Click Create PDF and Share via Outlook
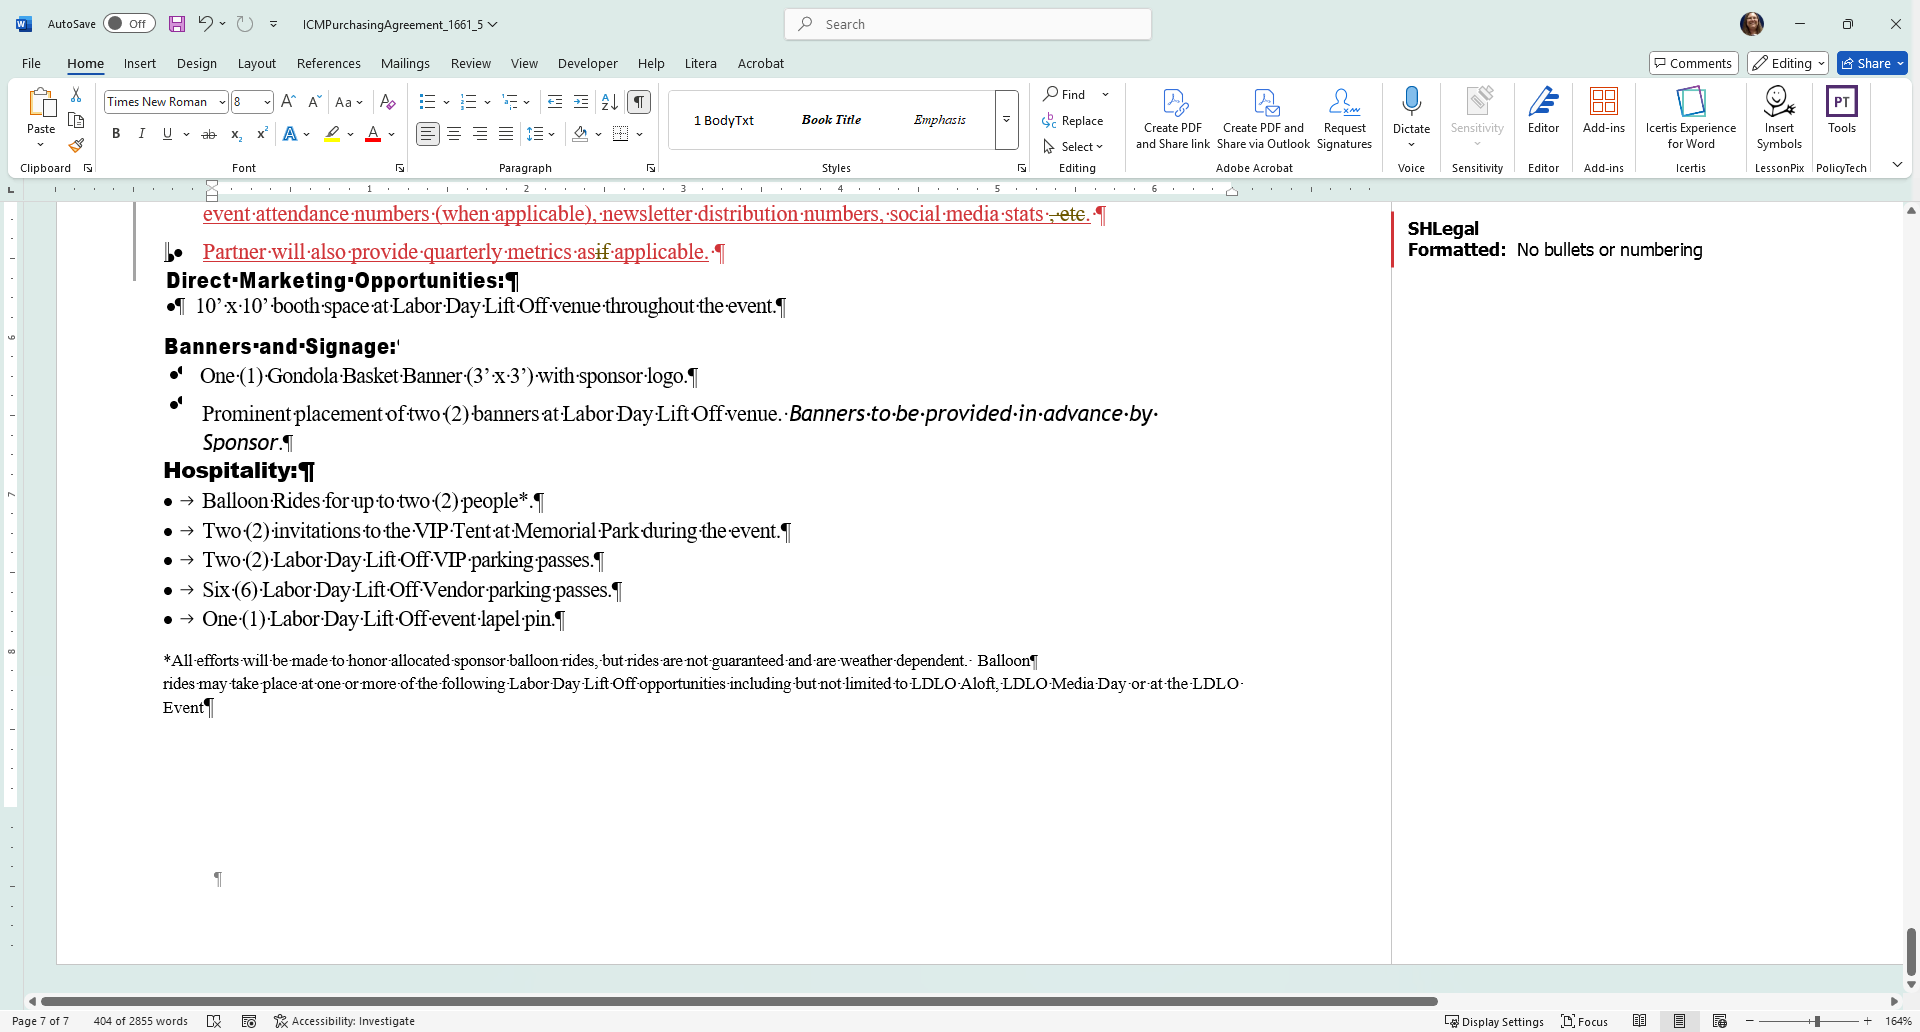1920x1032 pixels. [1263, 118]
